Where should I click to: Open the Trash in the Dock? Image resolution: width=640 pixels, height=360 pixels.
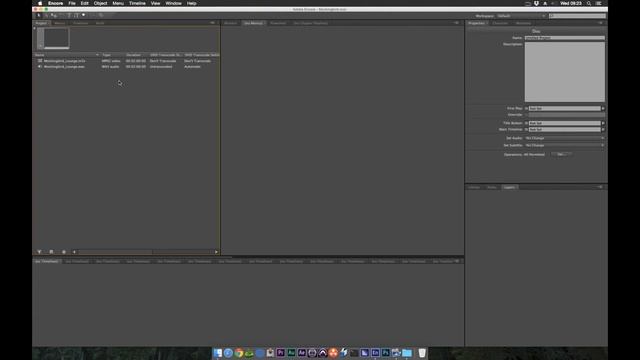[422, 353]
